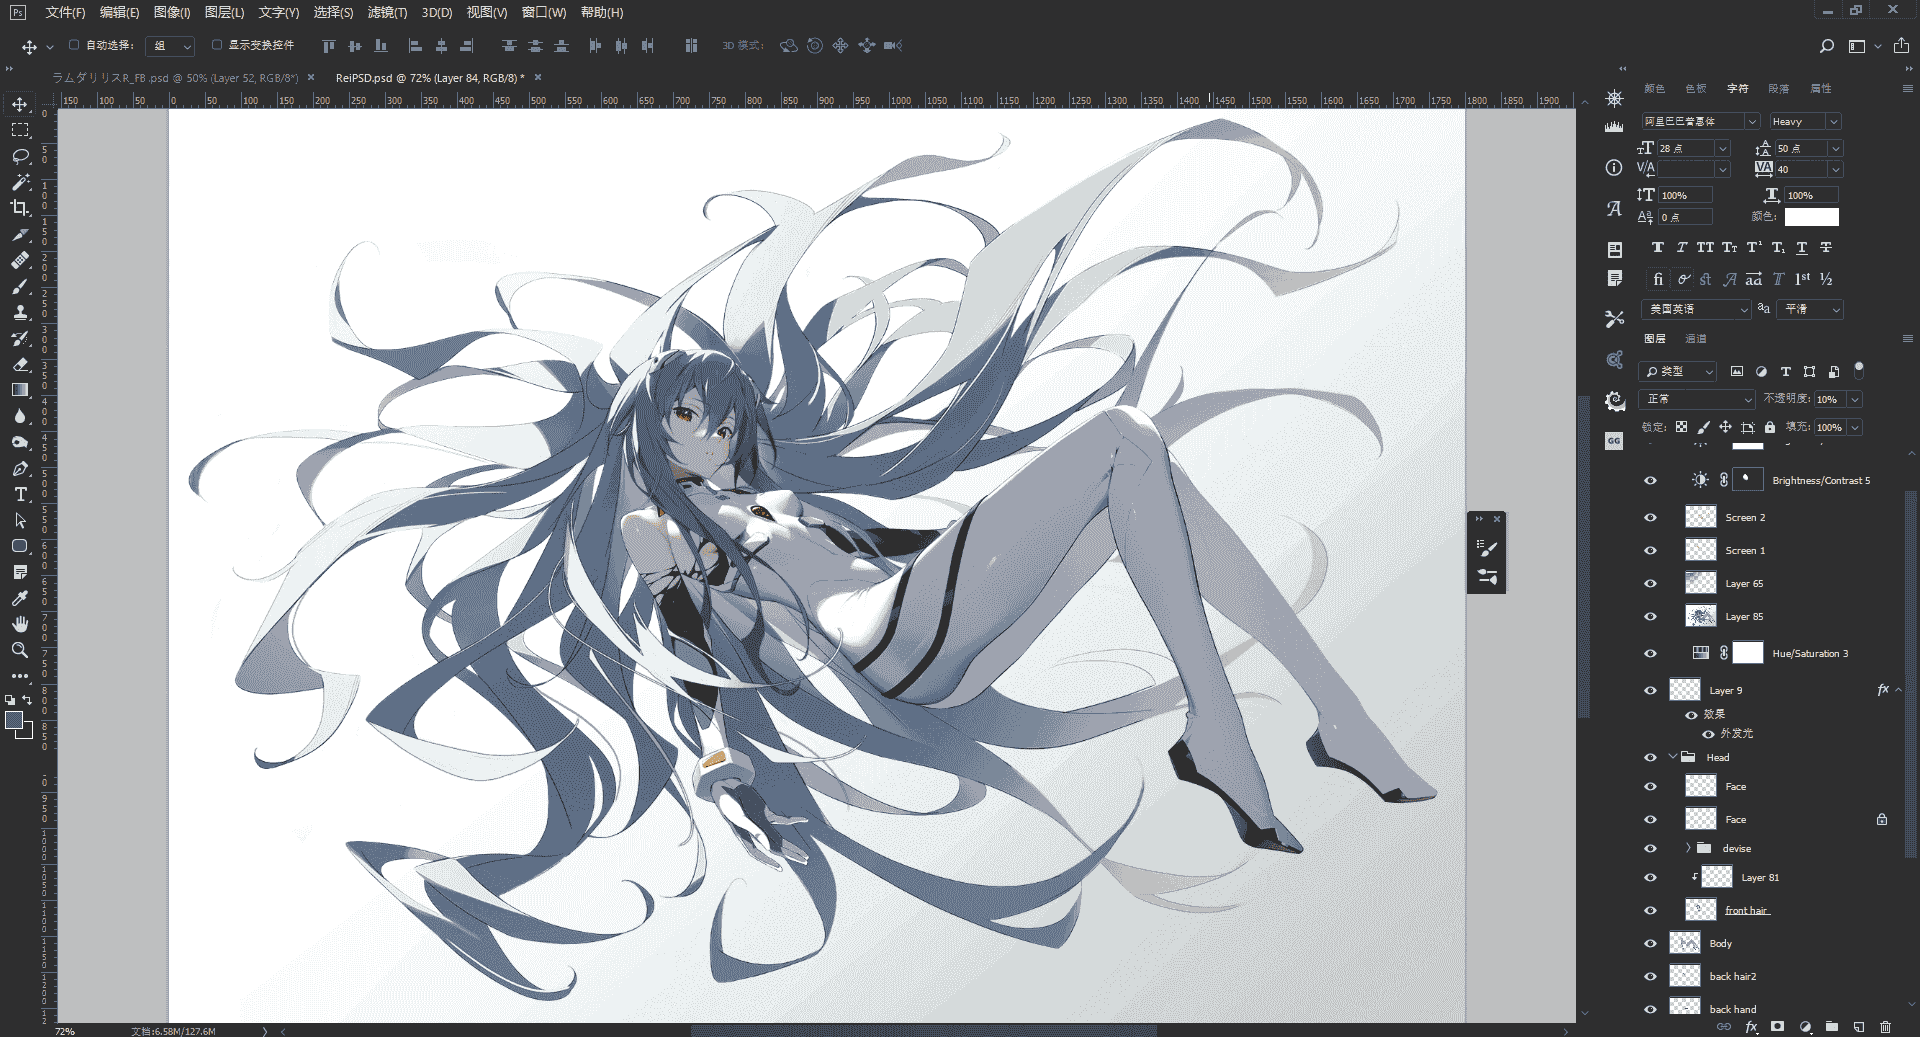The image size is (1920, 1037).
Task: Click the text color swatch
Action: pos(1812,217)
